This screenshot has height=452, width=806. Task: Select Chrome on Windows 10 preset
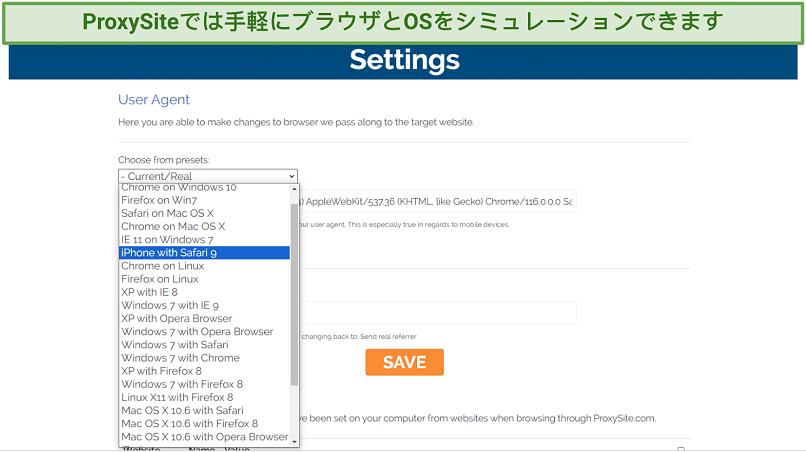(x=205, y=188)
